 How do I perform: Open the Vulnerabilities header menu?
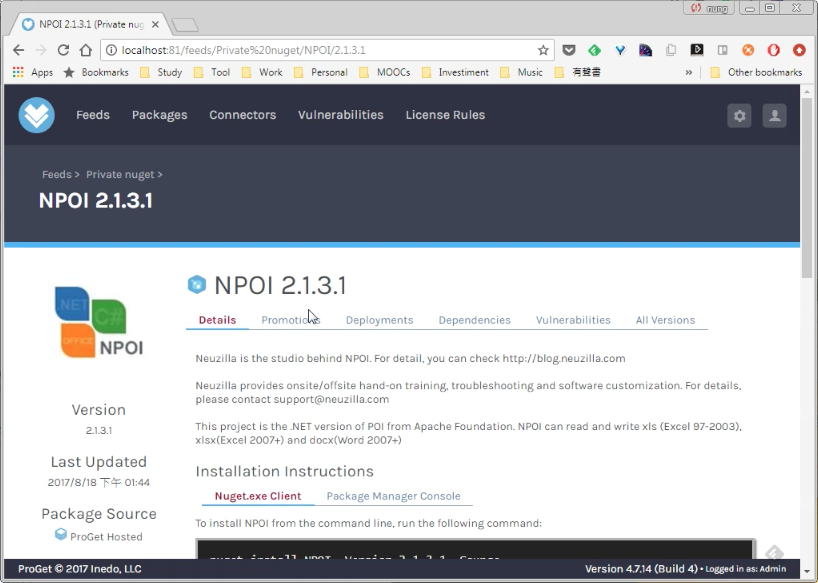(341, 115)
